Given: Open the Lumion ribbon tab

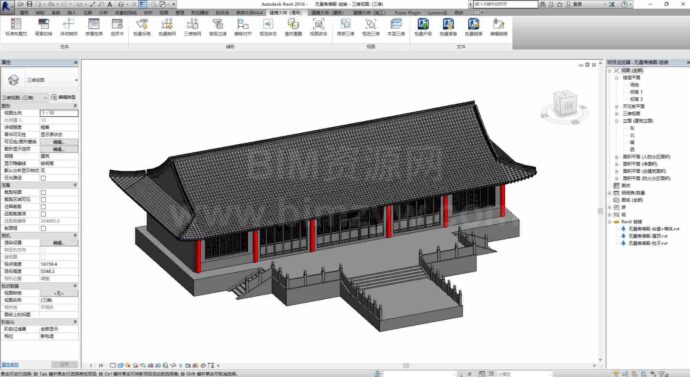Looking at the screenshot, I should (x=437, y=13).
